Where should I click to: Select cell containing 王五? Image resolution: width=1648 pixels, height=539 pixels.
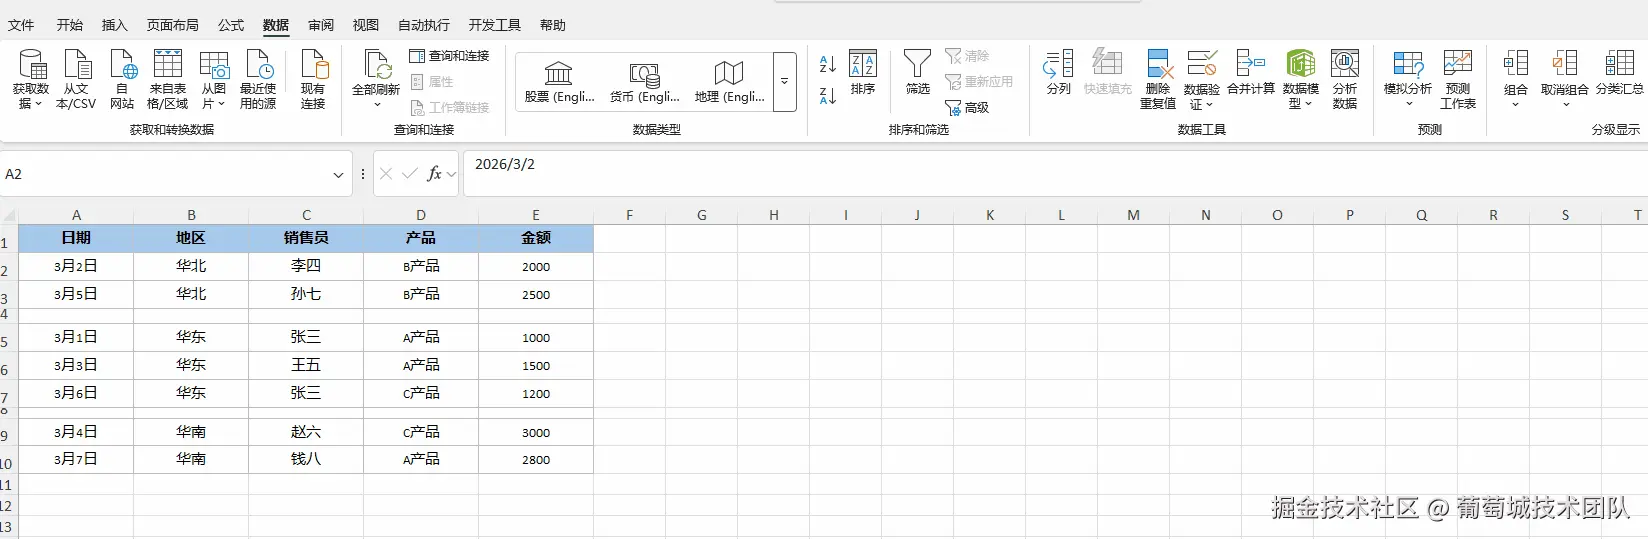click(306, 365)
